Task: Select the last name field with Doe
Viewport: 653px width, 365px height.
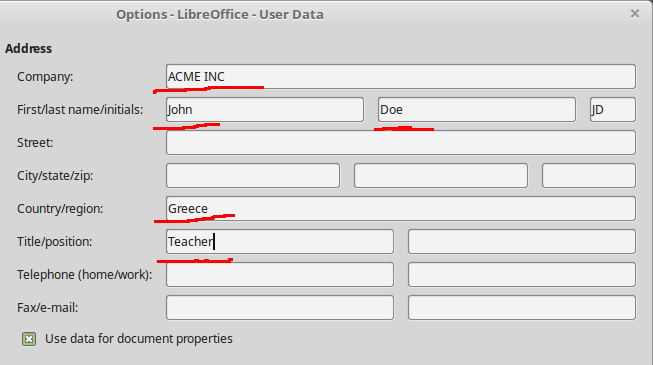Action: 477,110
